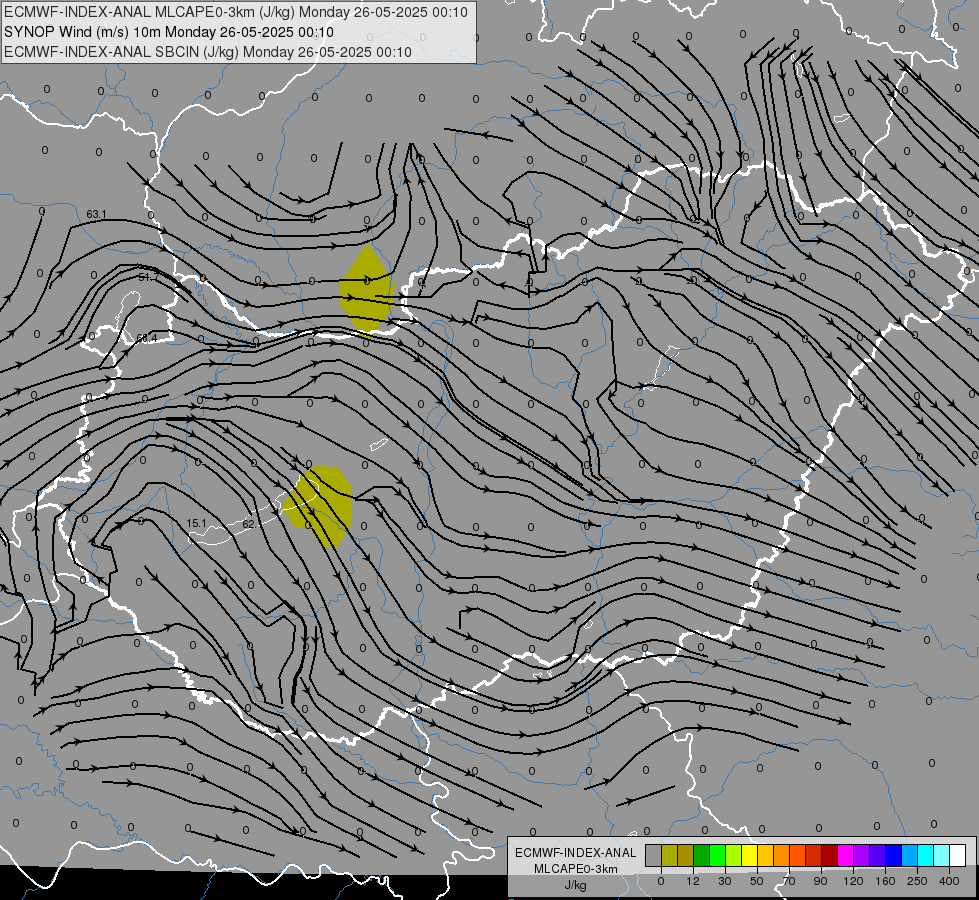Screen dimensions: 979x900
Task: Select the yellow-green legend swatch
Action: (734, 855)
